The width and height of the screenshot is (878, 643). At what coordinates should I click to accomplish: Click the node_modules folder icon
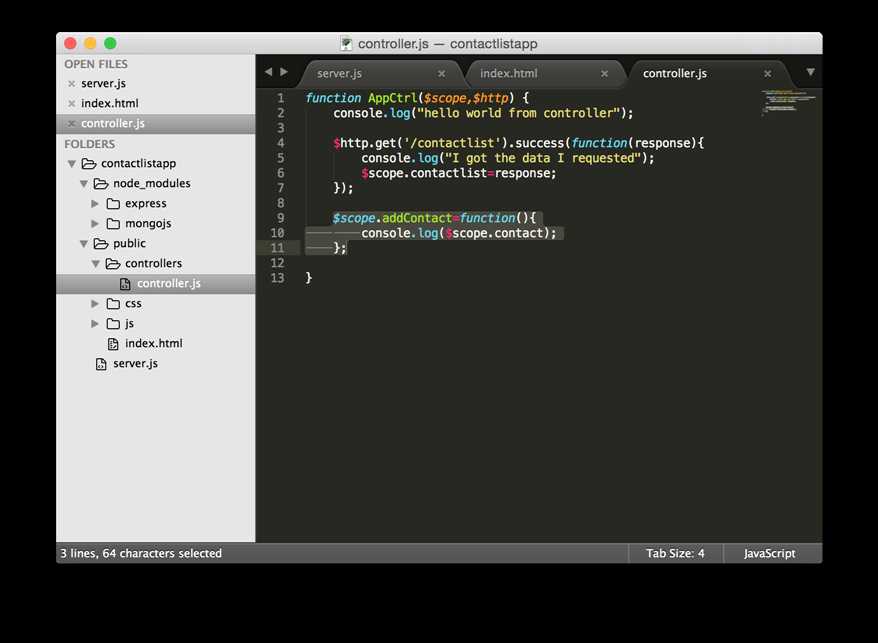coord(101,184)
